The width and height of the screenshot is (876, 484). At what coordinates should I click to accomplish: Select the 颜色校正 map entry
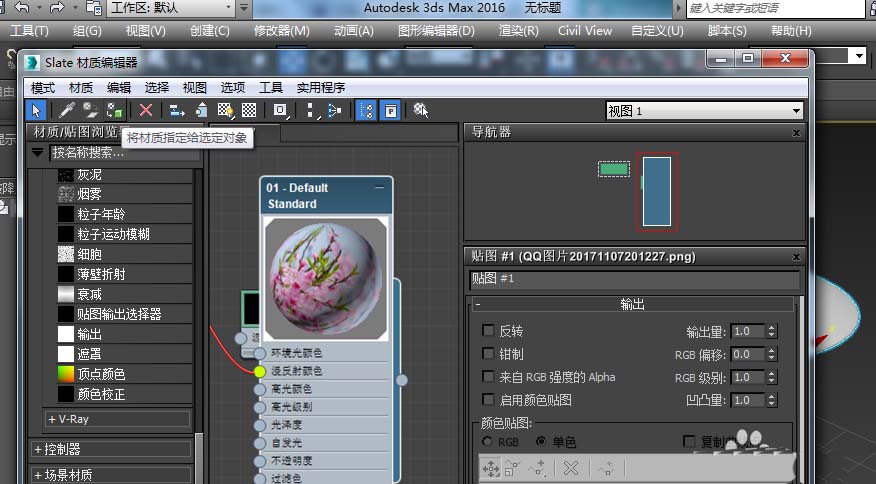tap(124, 394)
